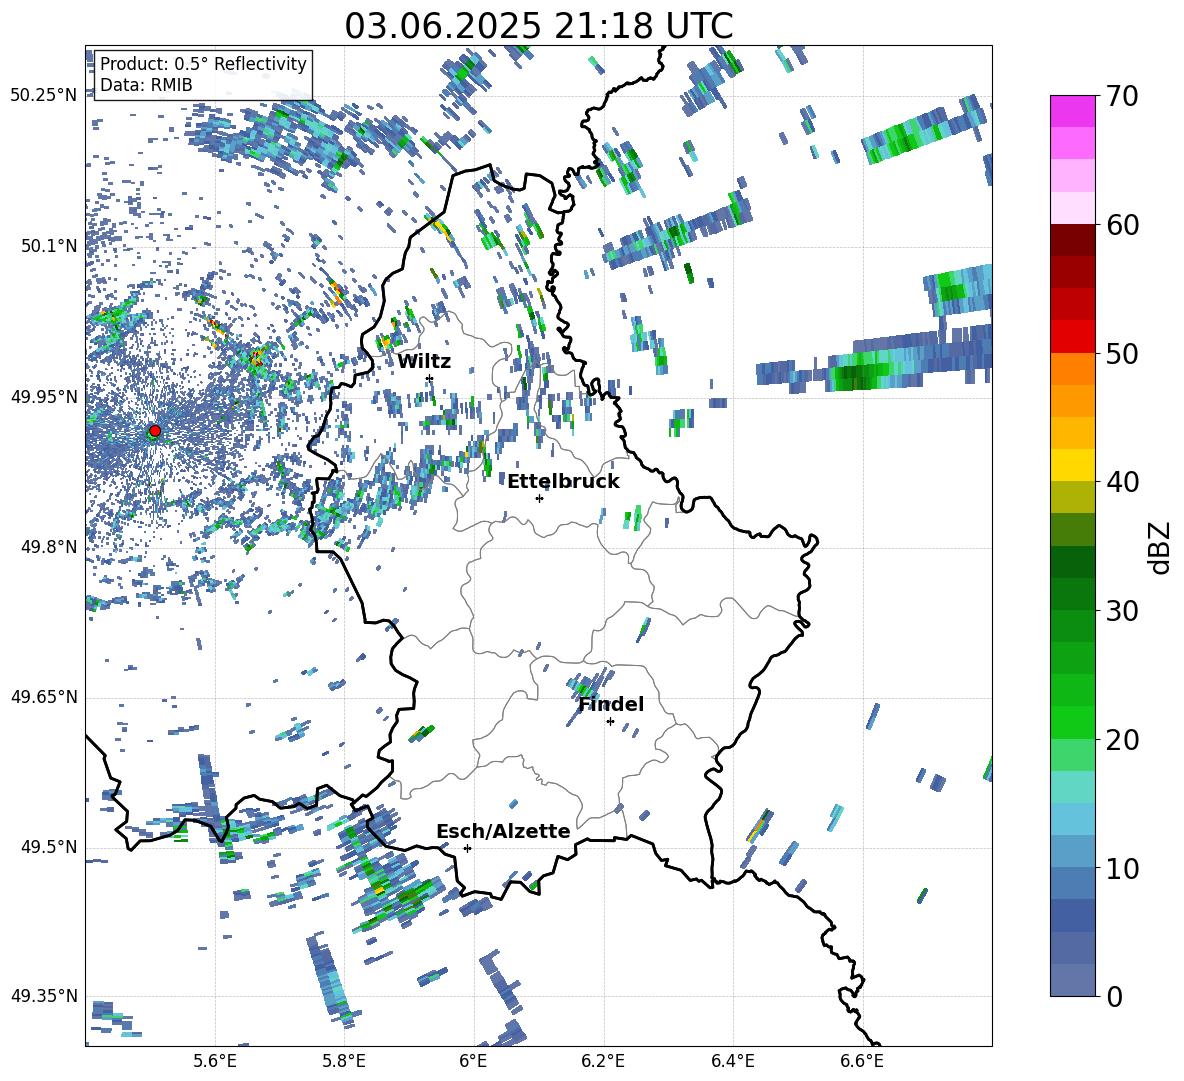Click the 'Product: 0.5° Reflectivity' text
The height and width of the screenshot is (1081, 1184).
[203, 63]
